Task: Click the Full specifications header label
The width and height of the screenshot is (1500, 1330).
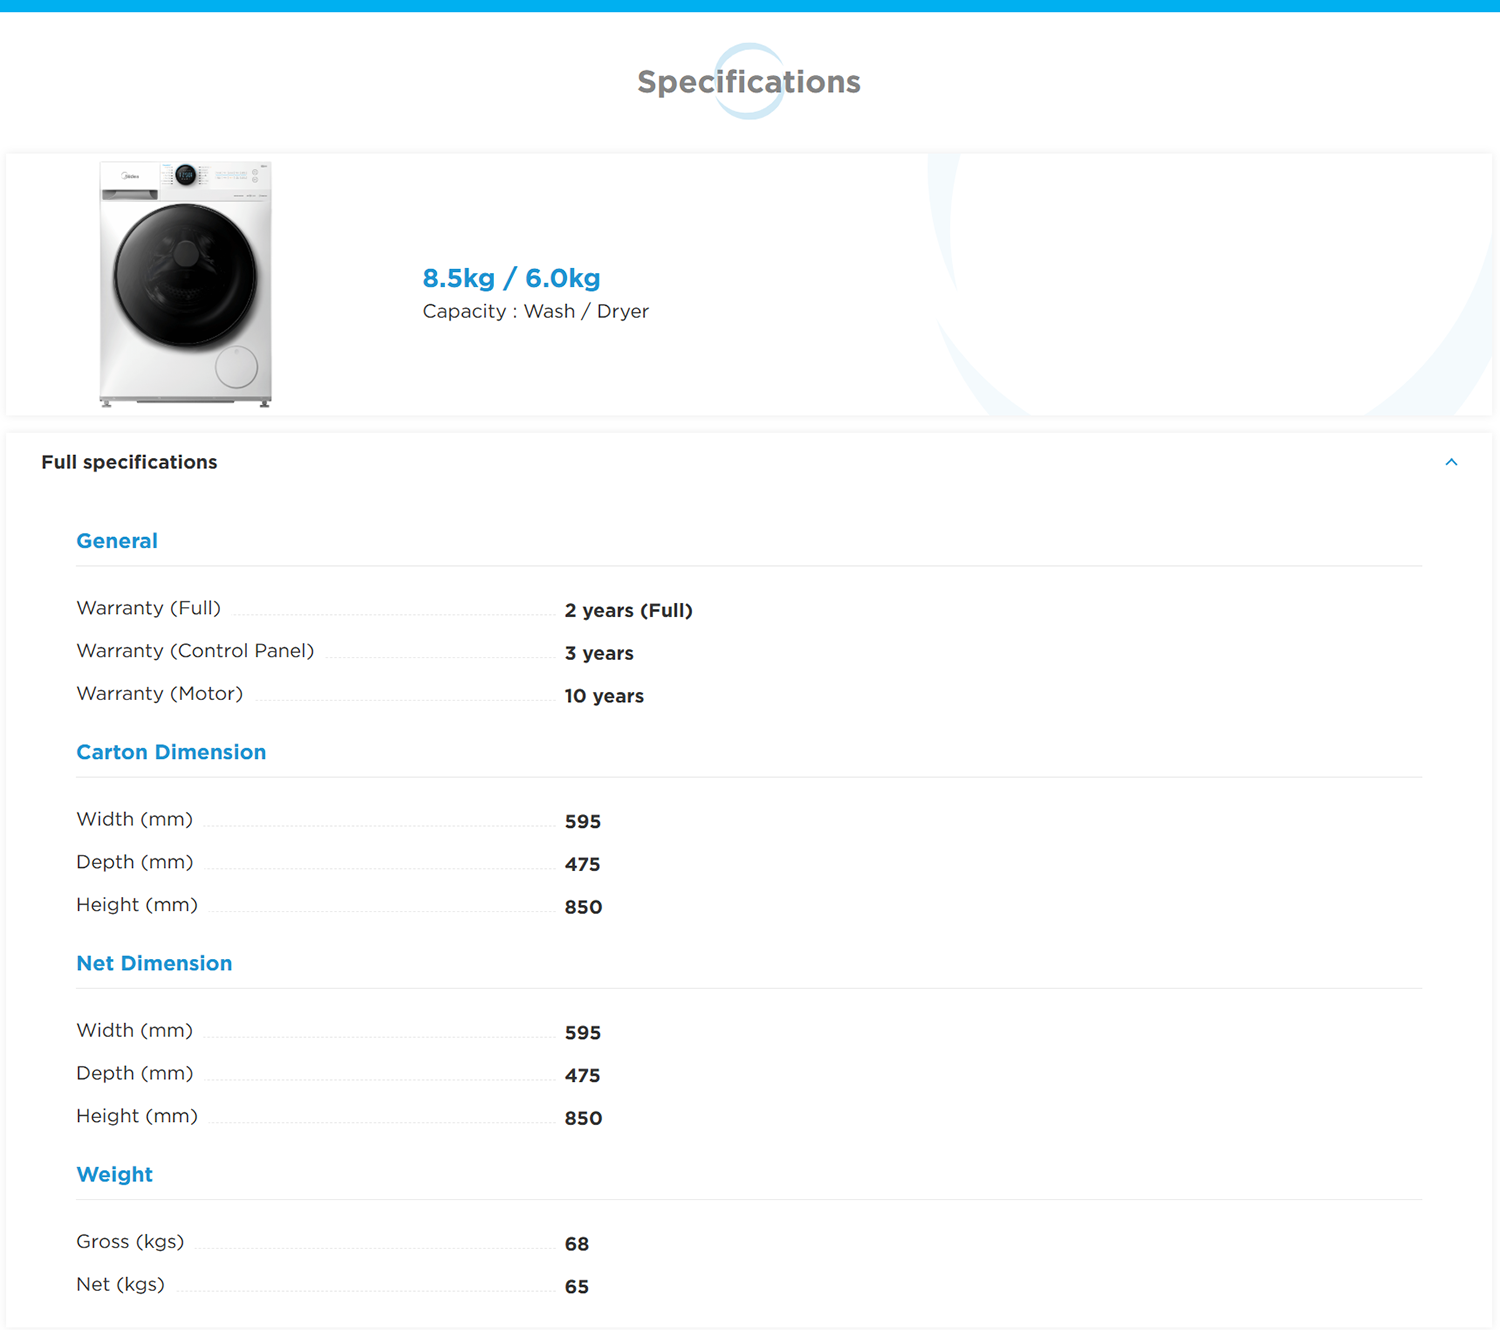Action: click(x=129, y=462)
